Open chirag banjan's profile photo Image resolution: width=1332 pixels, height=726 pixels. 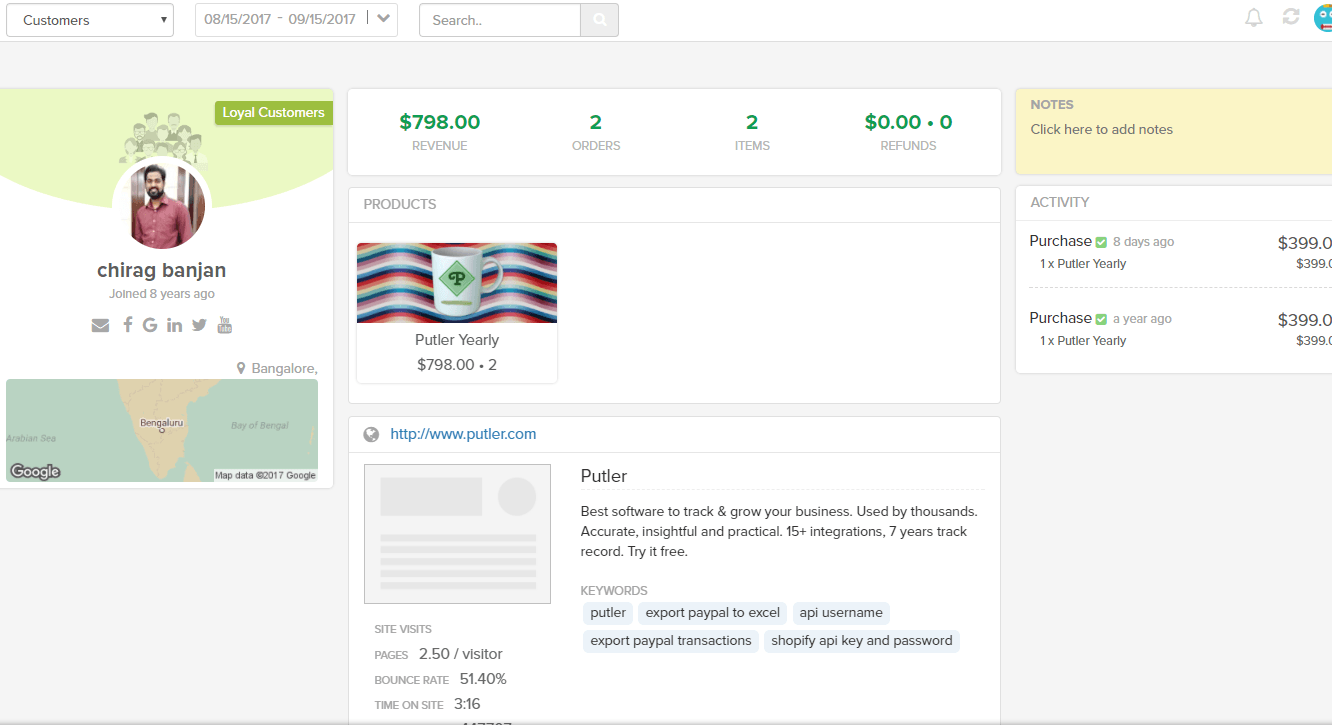pos(167,206)
